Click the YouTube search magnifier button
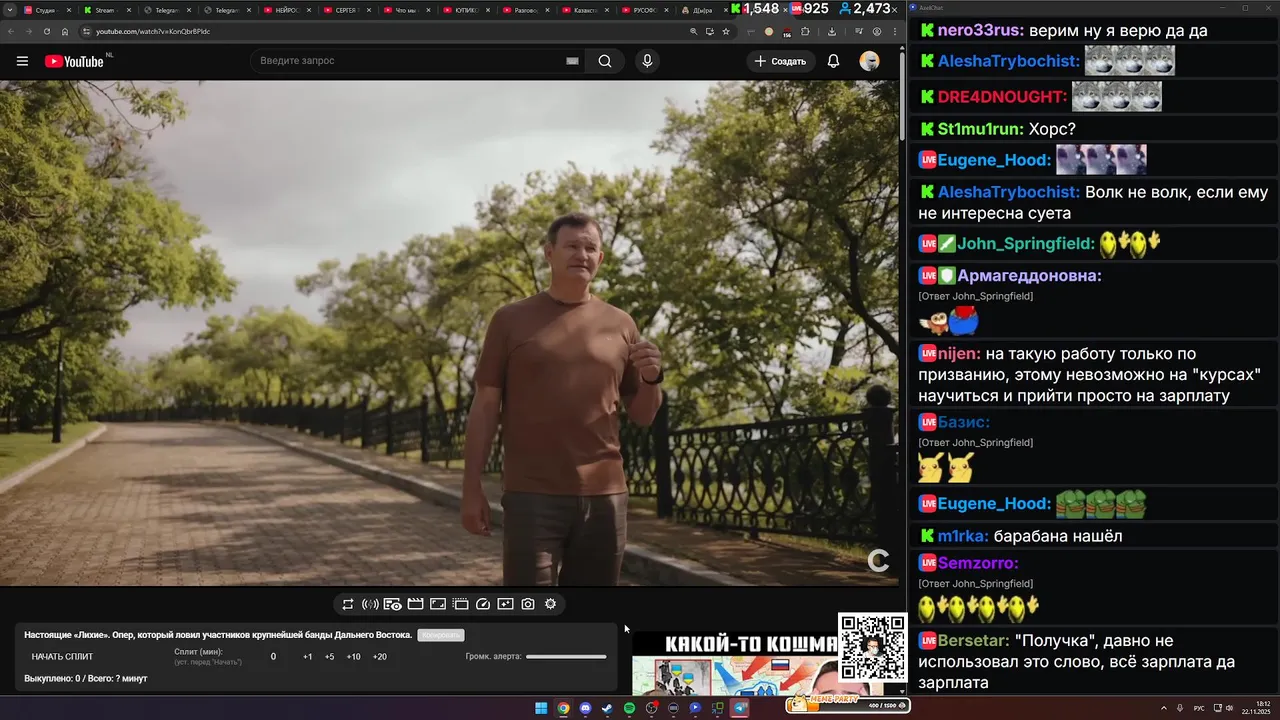 click(605, 61)
